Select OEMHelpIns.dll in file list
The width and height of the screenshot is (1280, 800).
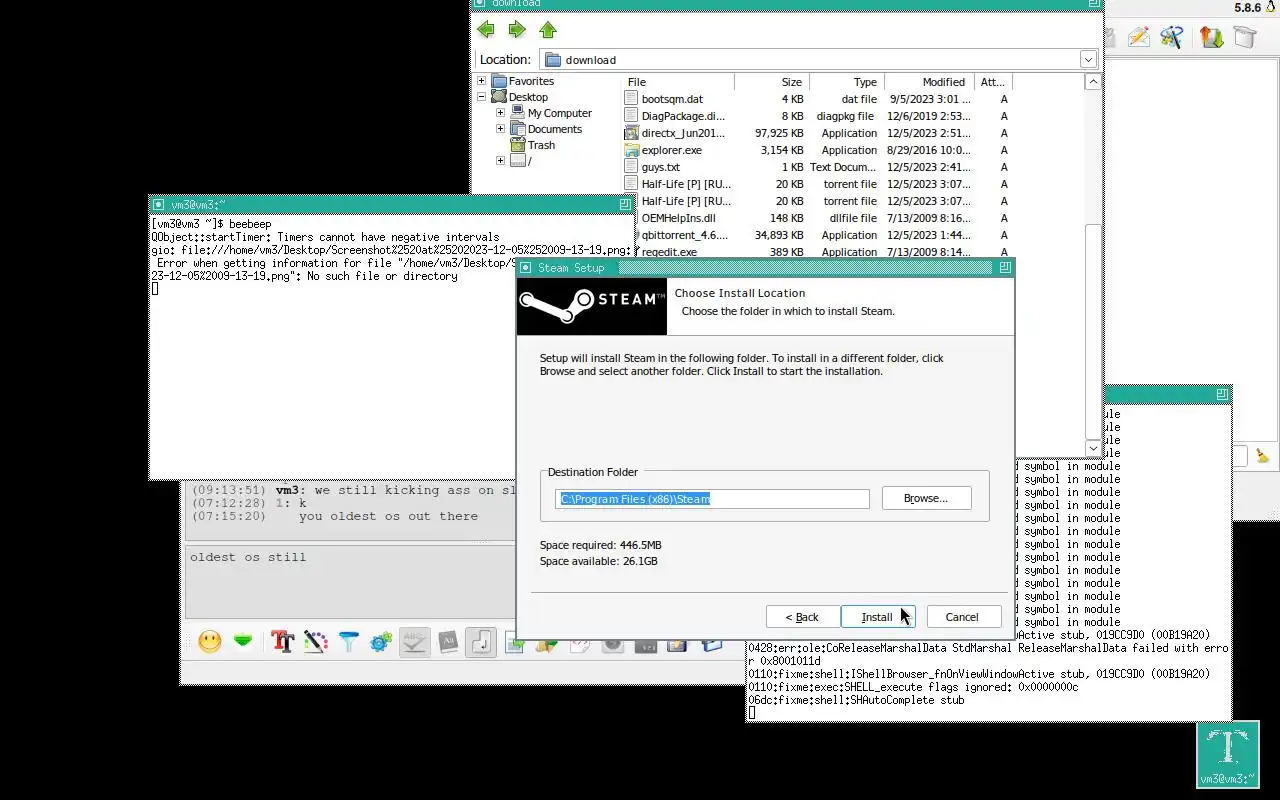point(678,218)
